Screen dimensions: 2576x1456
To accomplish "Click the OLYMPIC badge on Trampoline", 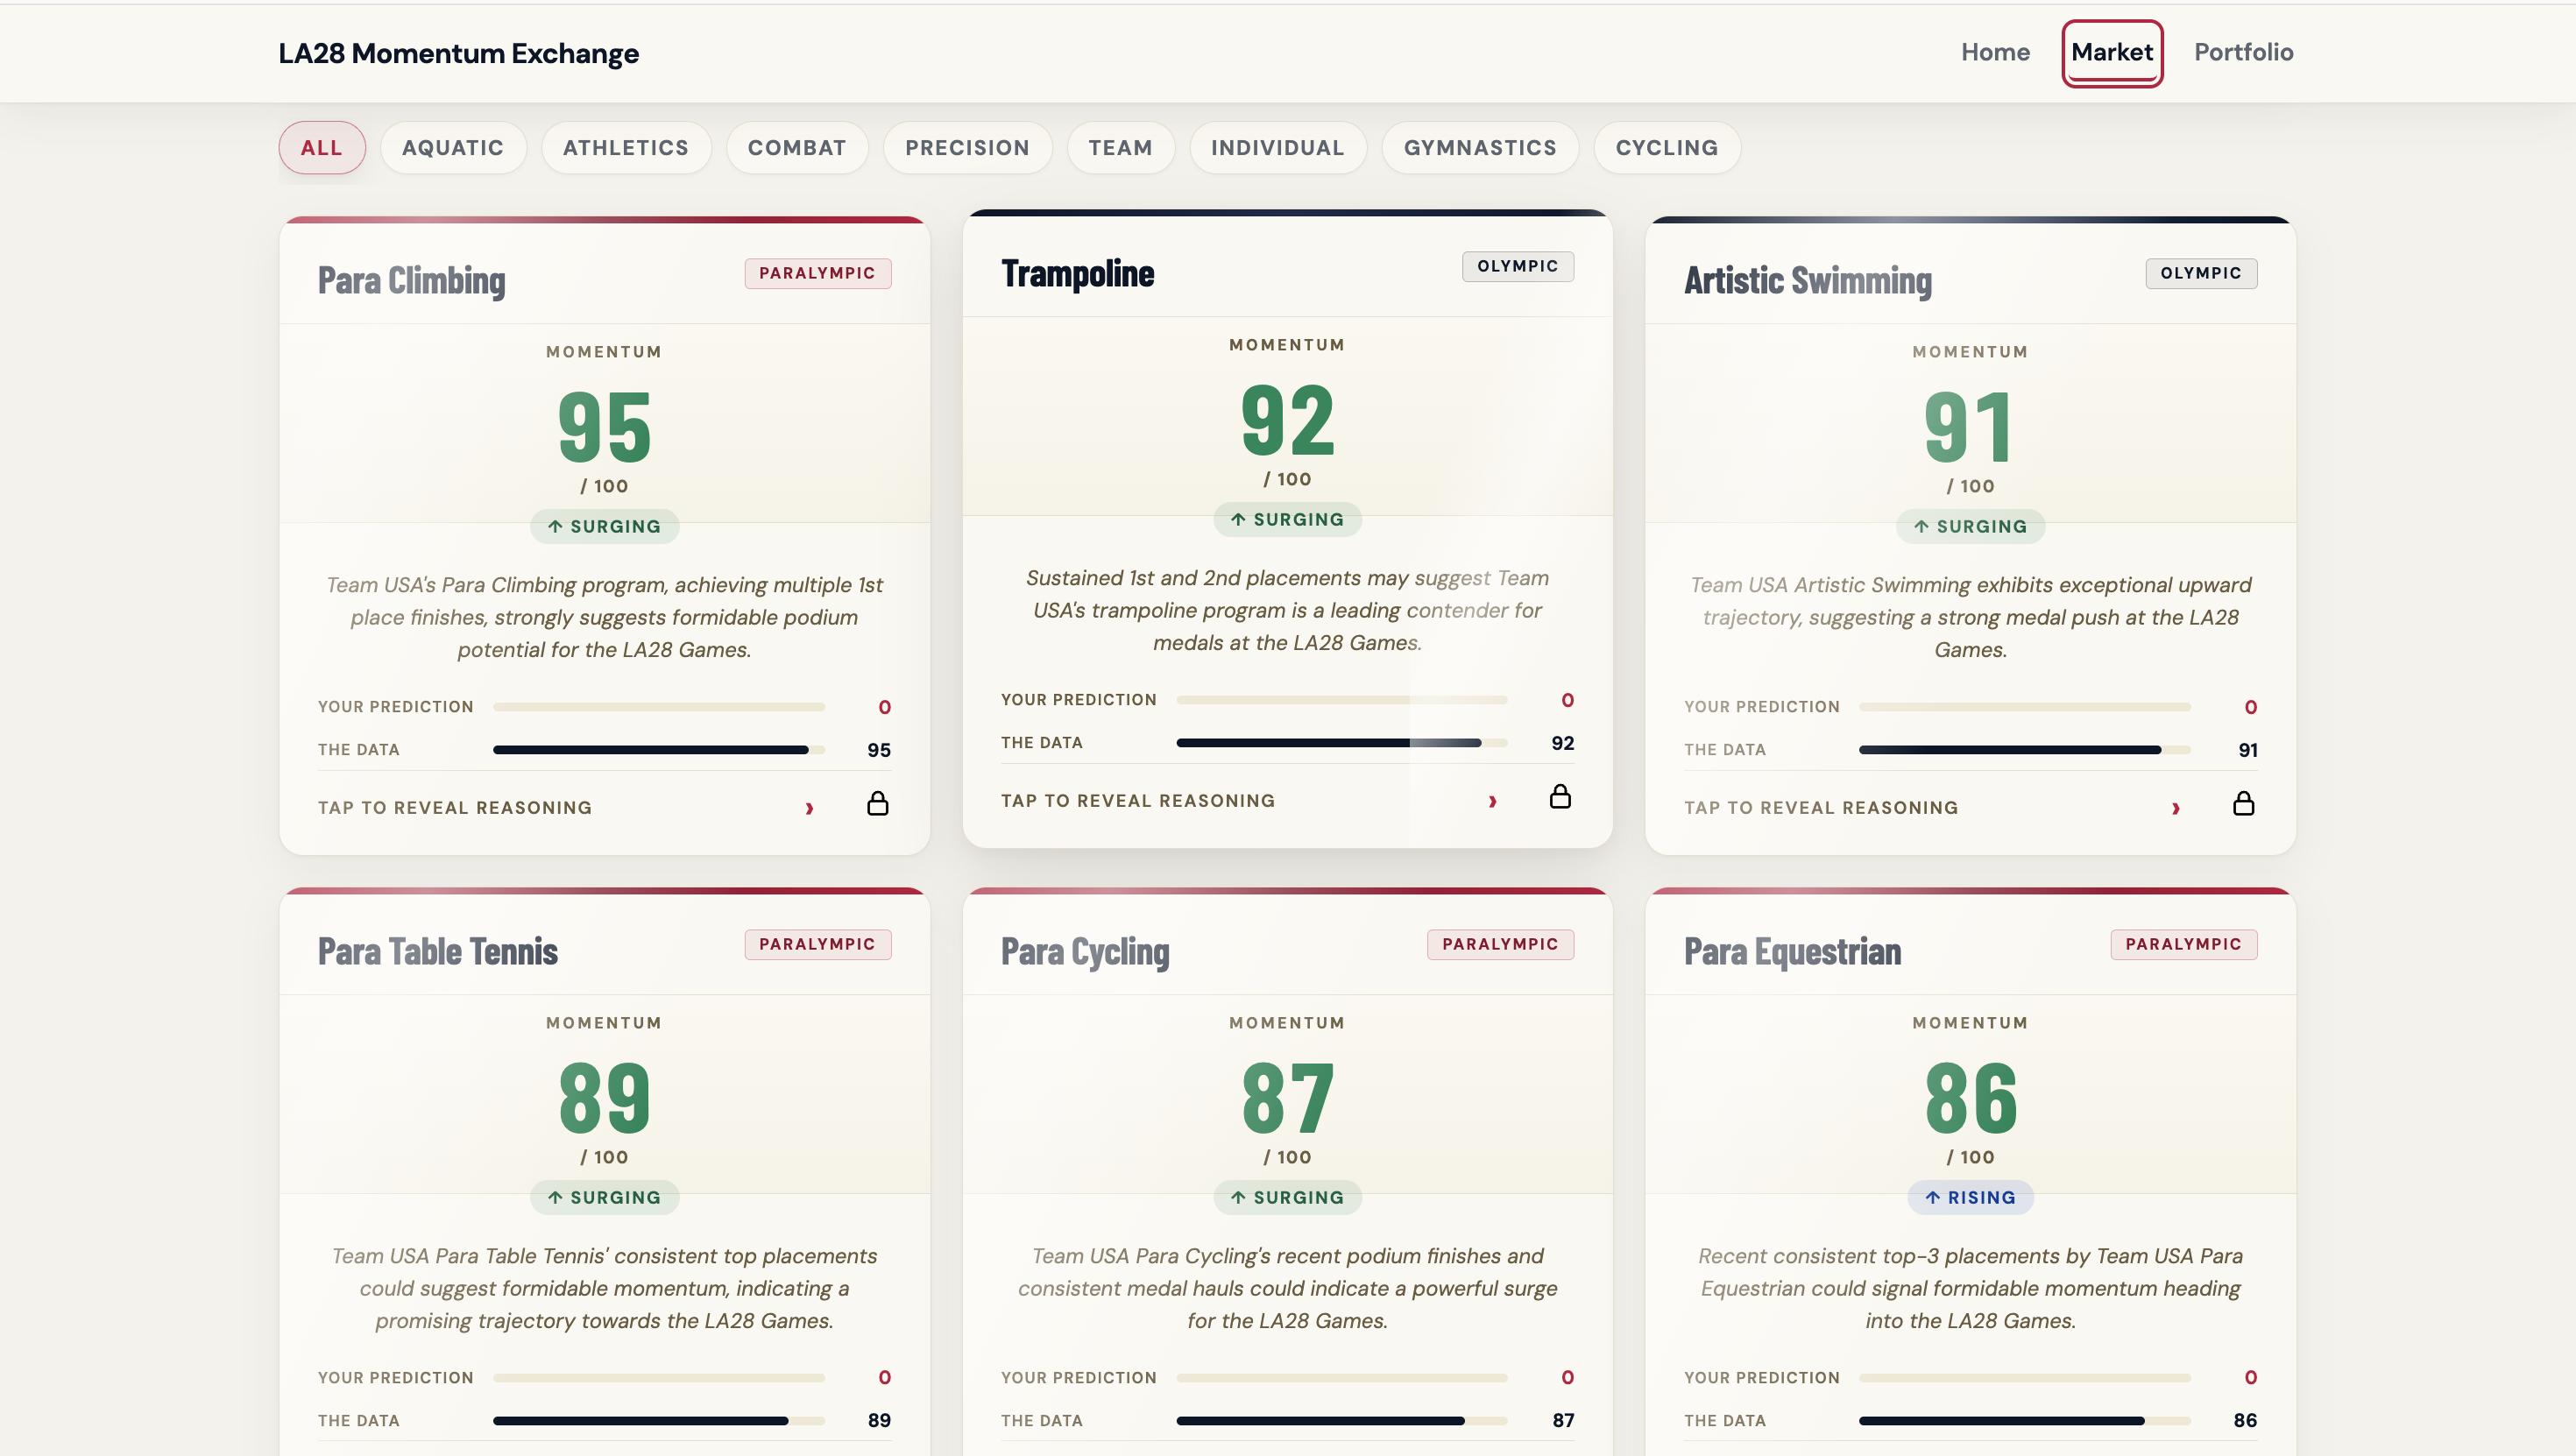I will point(1517,266).
